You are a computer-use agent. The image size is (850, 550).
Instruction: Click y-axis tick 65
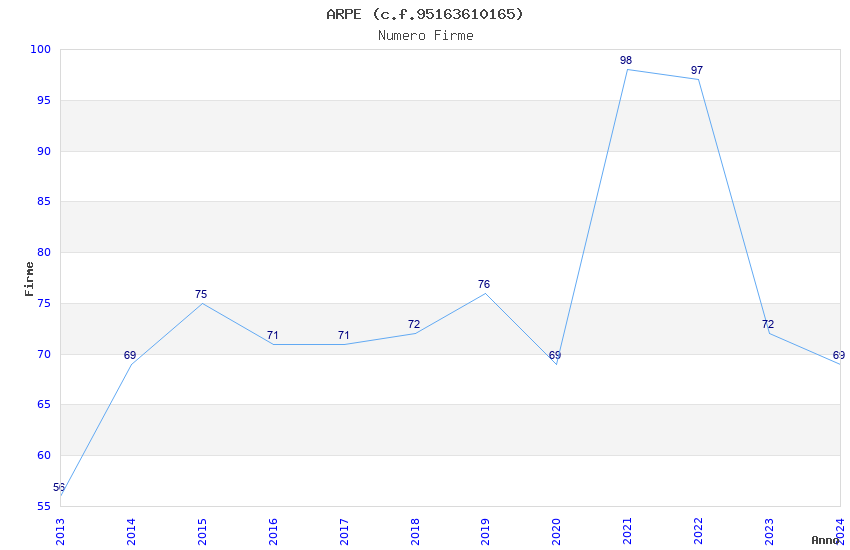point(44,405)
